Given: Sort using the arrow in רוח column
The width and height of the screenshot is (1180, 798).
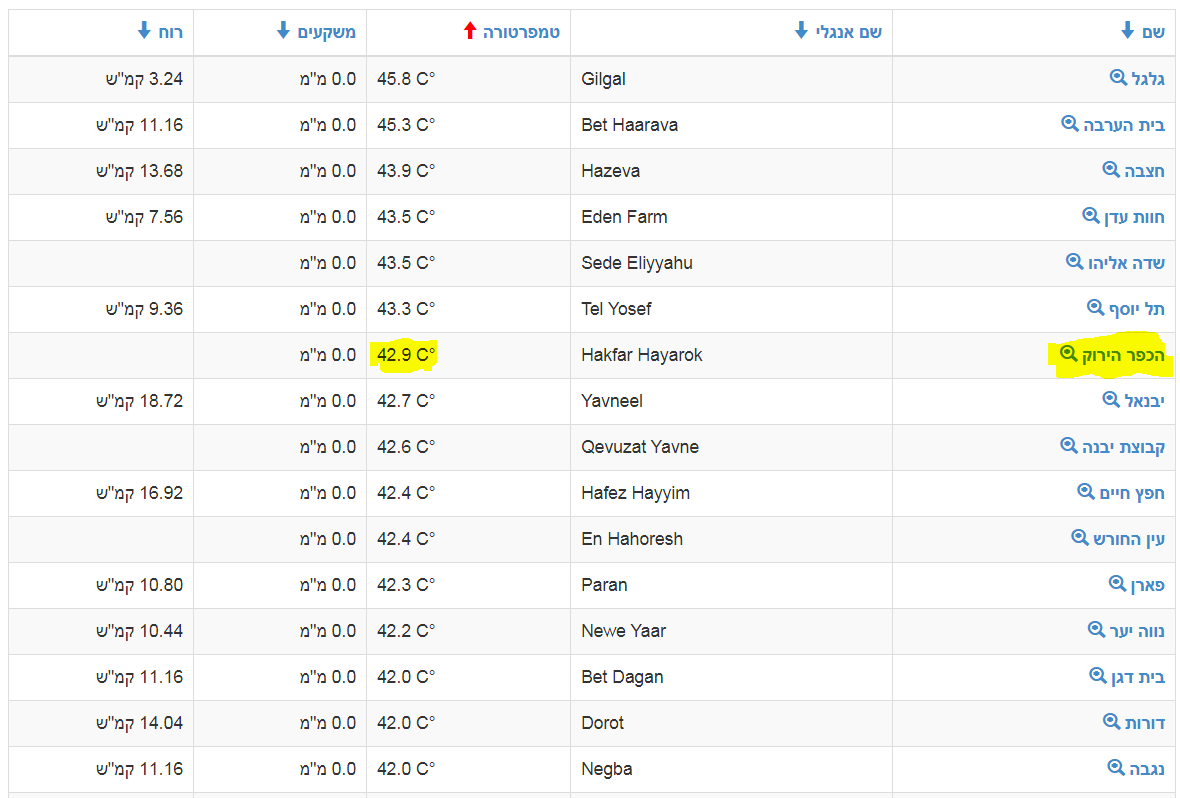Looking at the screenshot, I should [144, 32].
